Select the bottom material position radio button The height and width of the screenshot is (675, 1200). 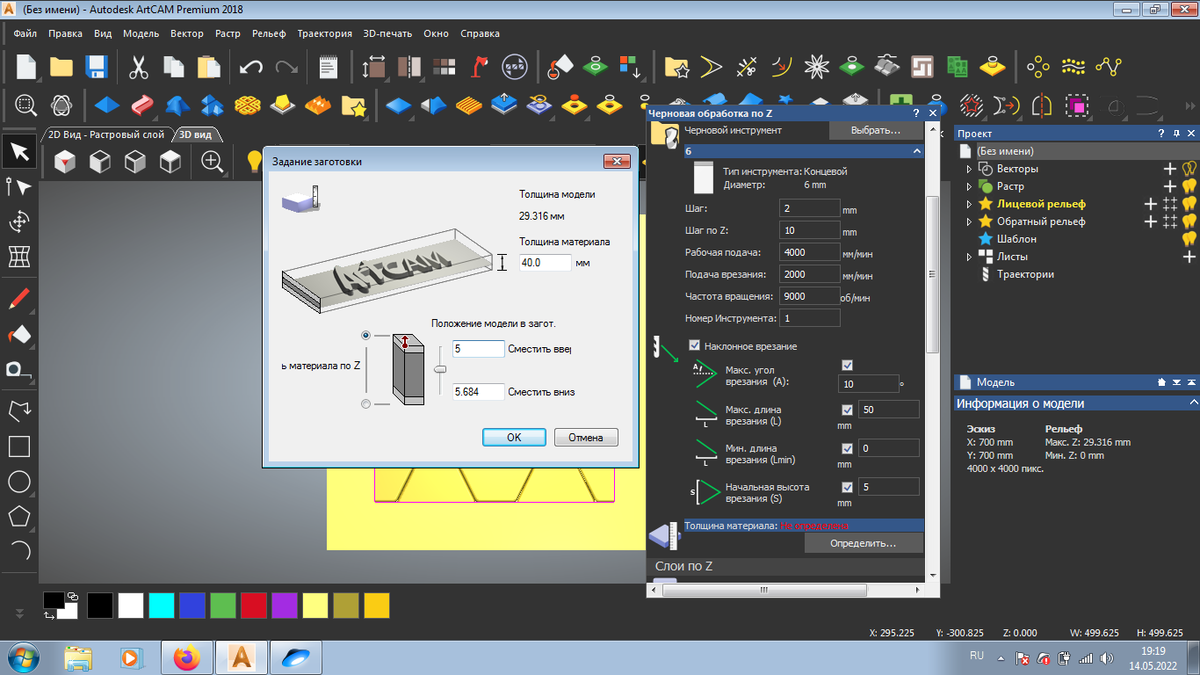pos(366,403)
